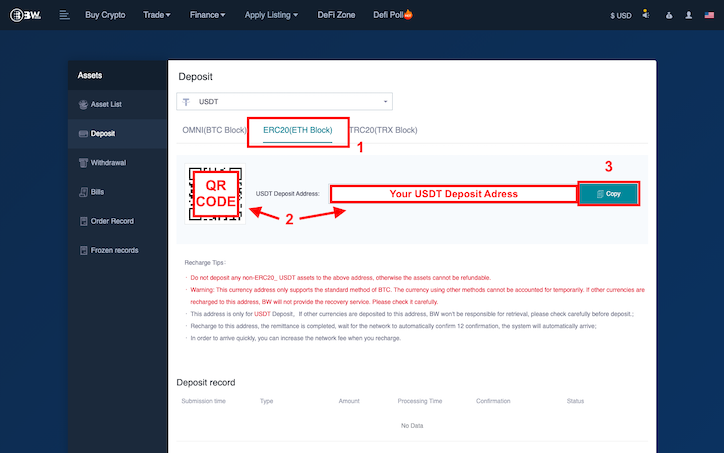Copy the USDT deposit address

[x=608, y=194]
